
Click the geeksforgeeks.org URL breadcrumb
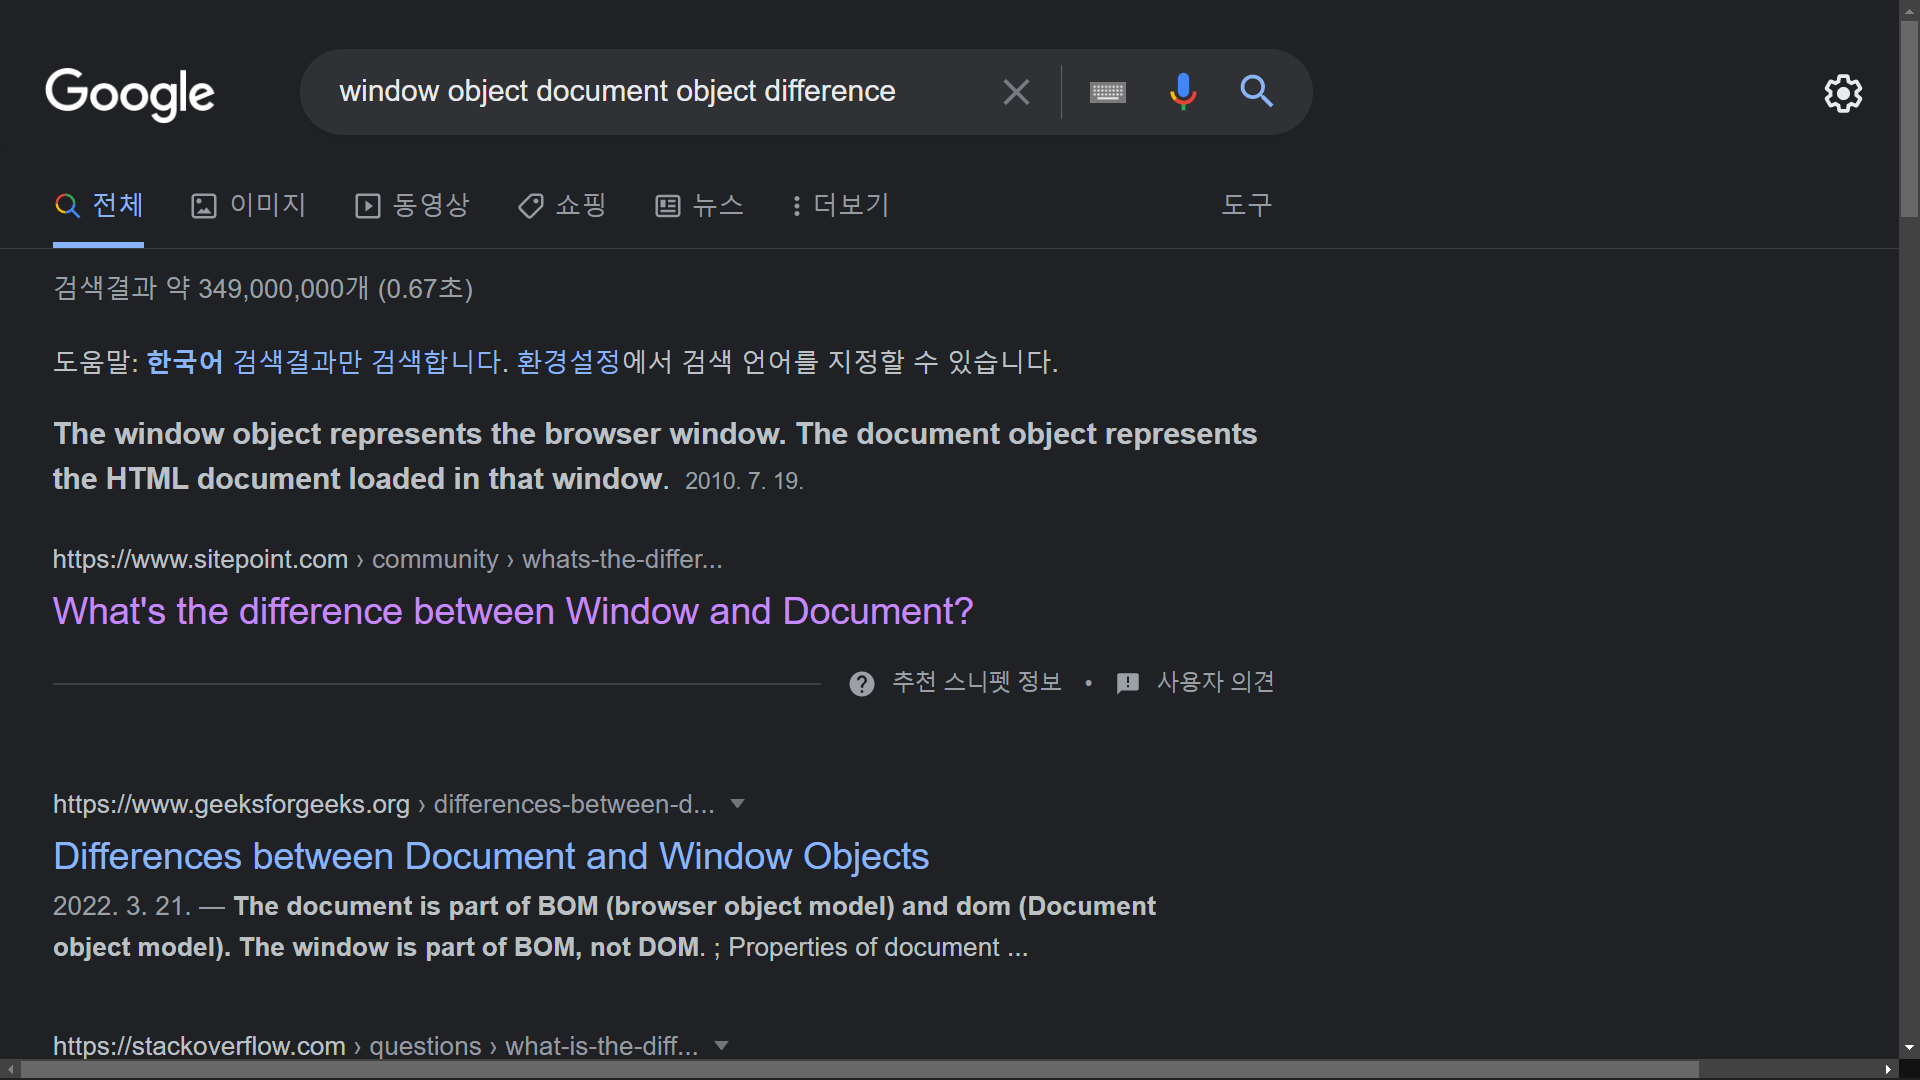tap(384, 804)
